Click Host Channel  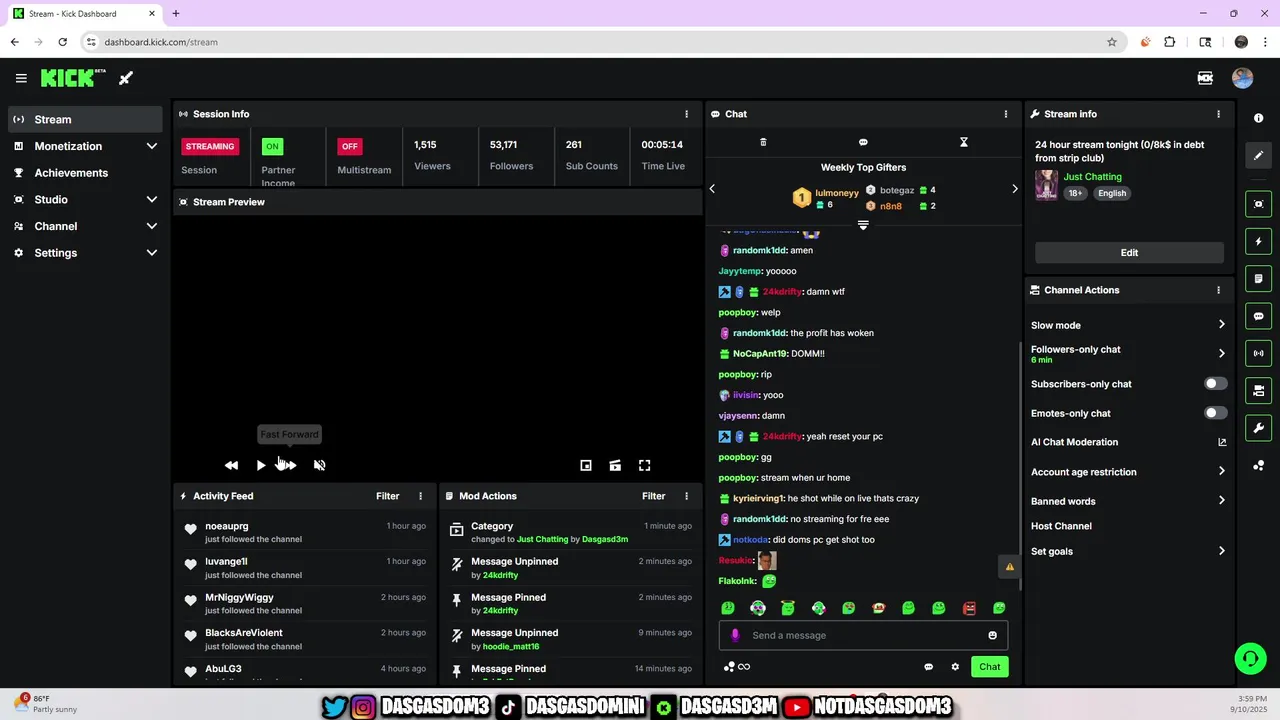pos(1061,526)
